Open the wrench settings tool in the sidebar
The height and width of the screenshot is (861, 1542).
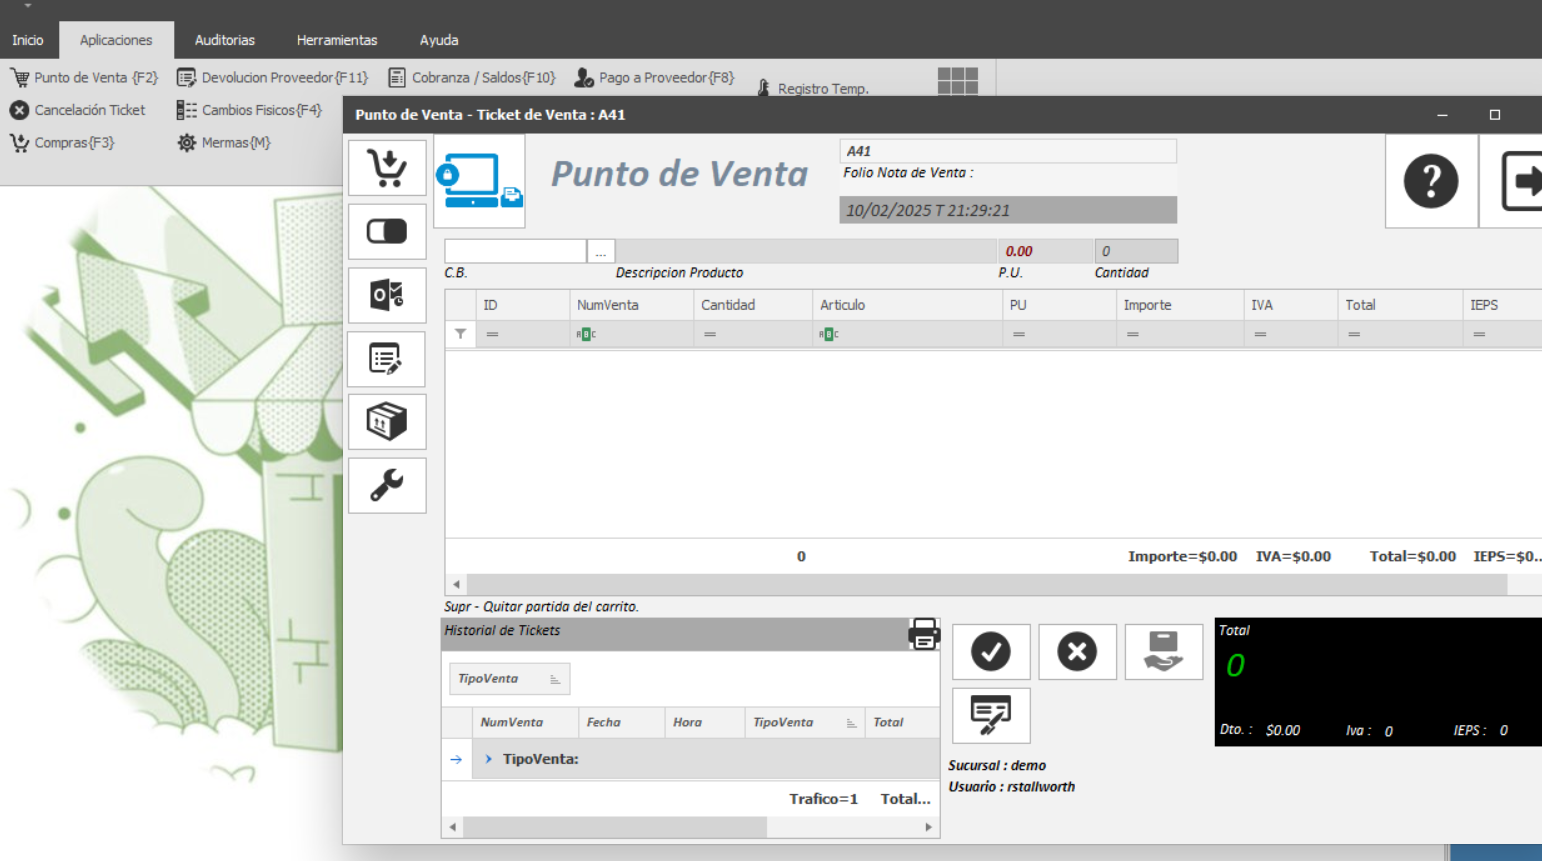[386, 485]
